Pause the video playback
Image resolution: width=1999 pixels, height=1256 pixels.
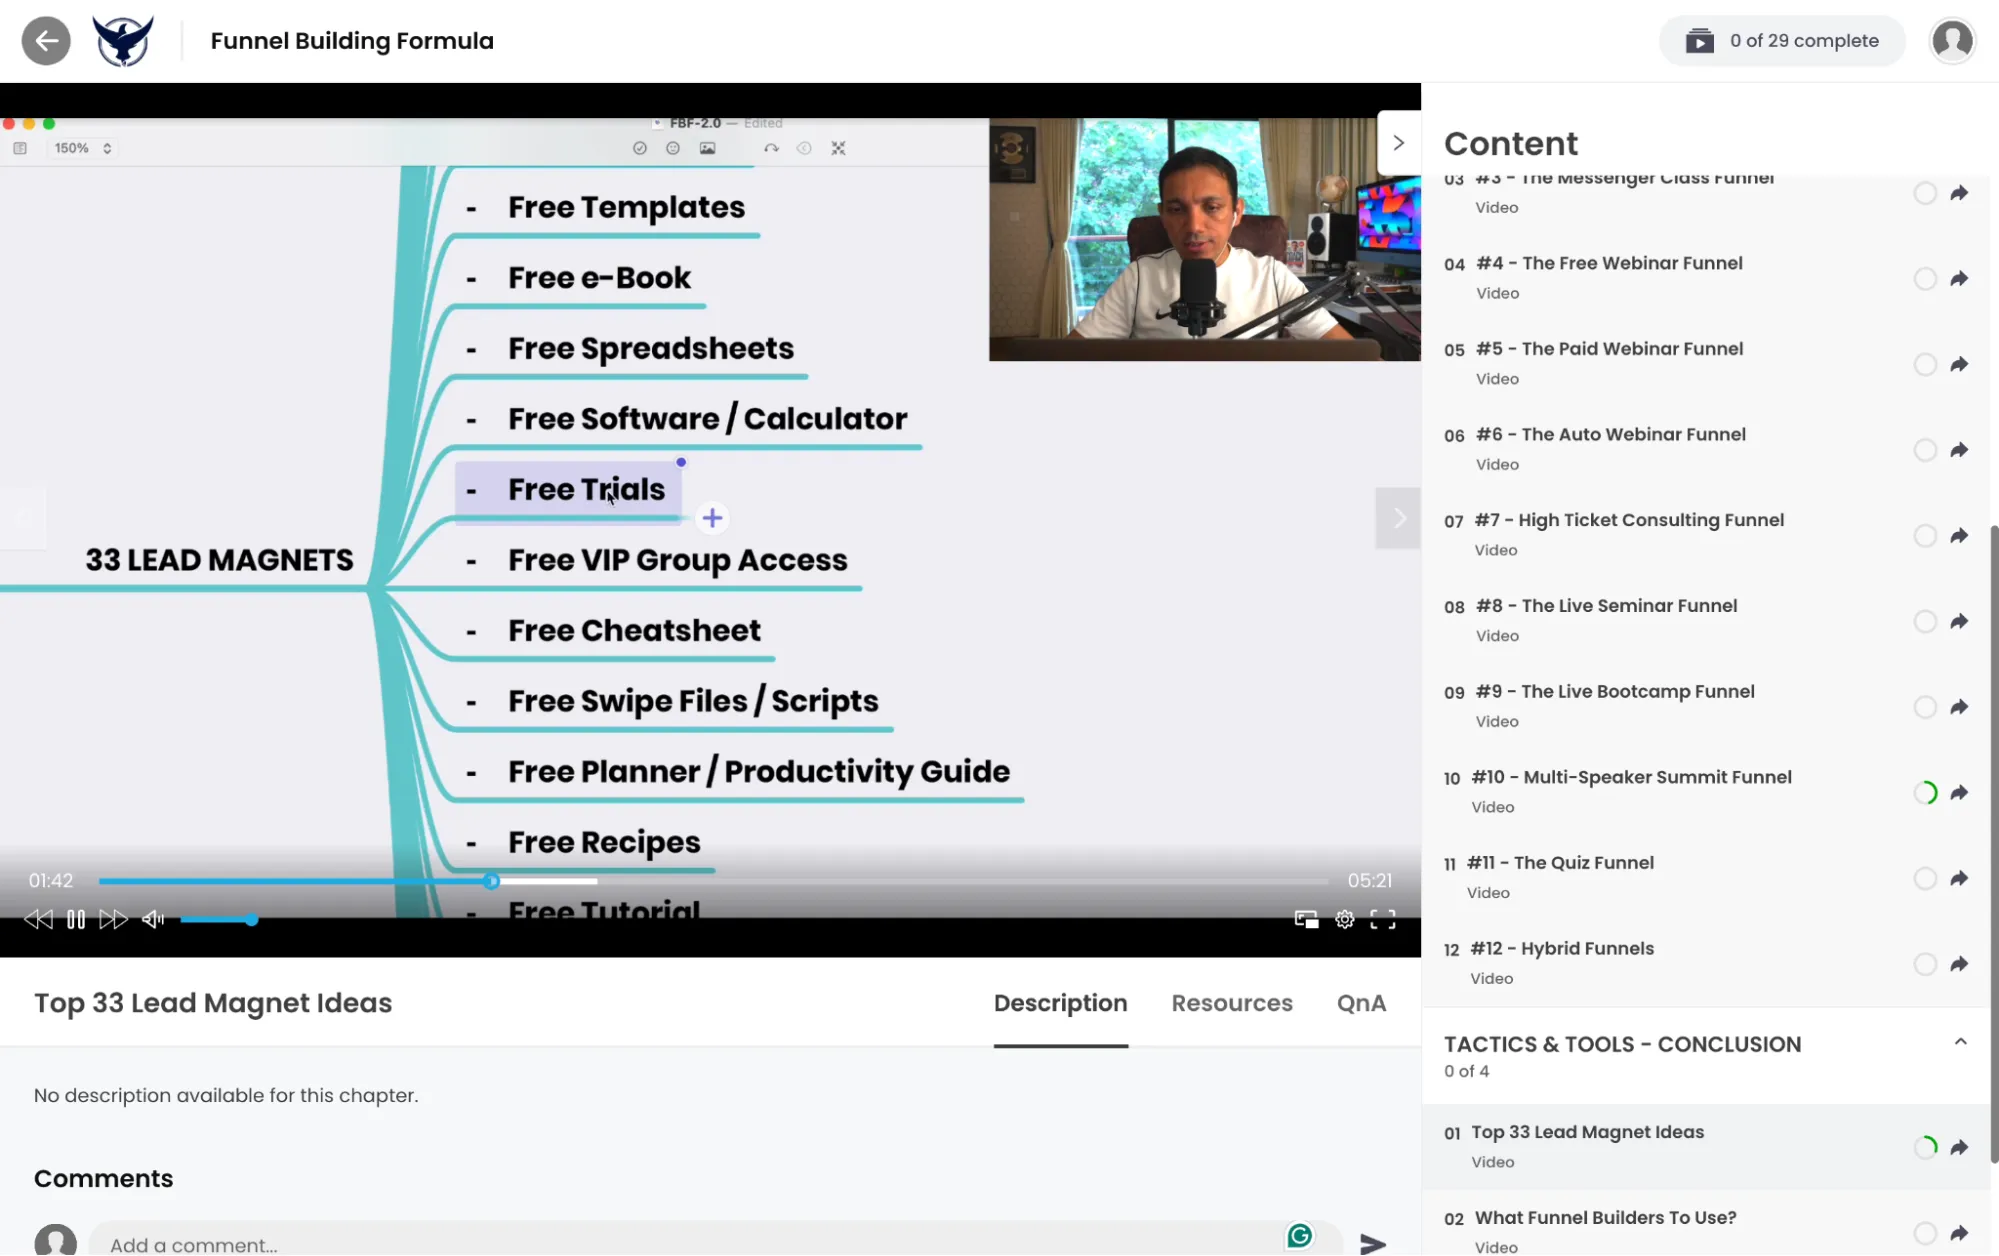coord(76,919)
